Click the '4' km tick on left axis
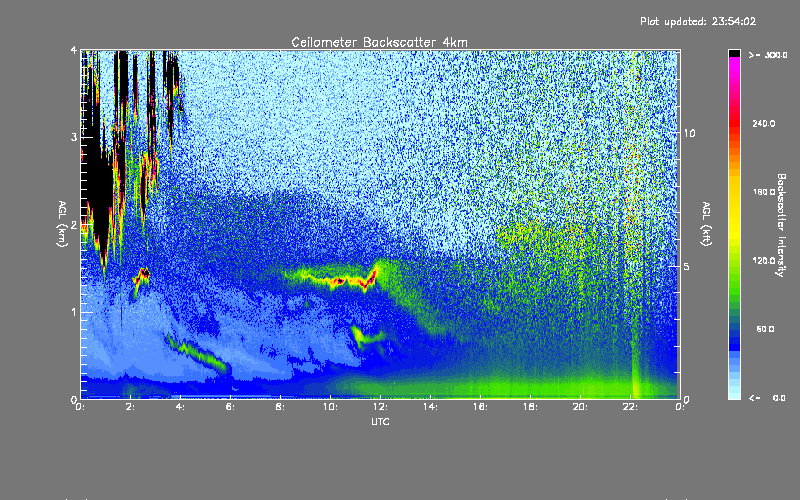The image size is (800, 500). pyautogui.click(x=74, y=50)
